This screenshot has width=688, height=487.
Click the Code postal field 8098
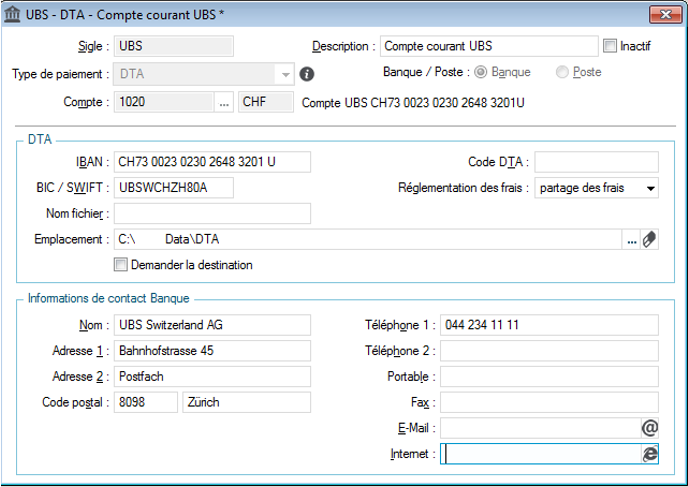coord(146,402)
